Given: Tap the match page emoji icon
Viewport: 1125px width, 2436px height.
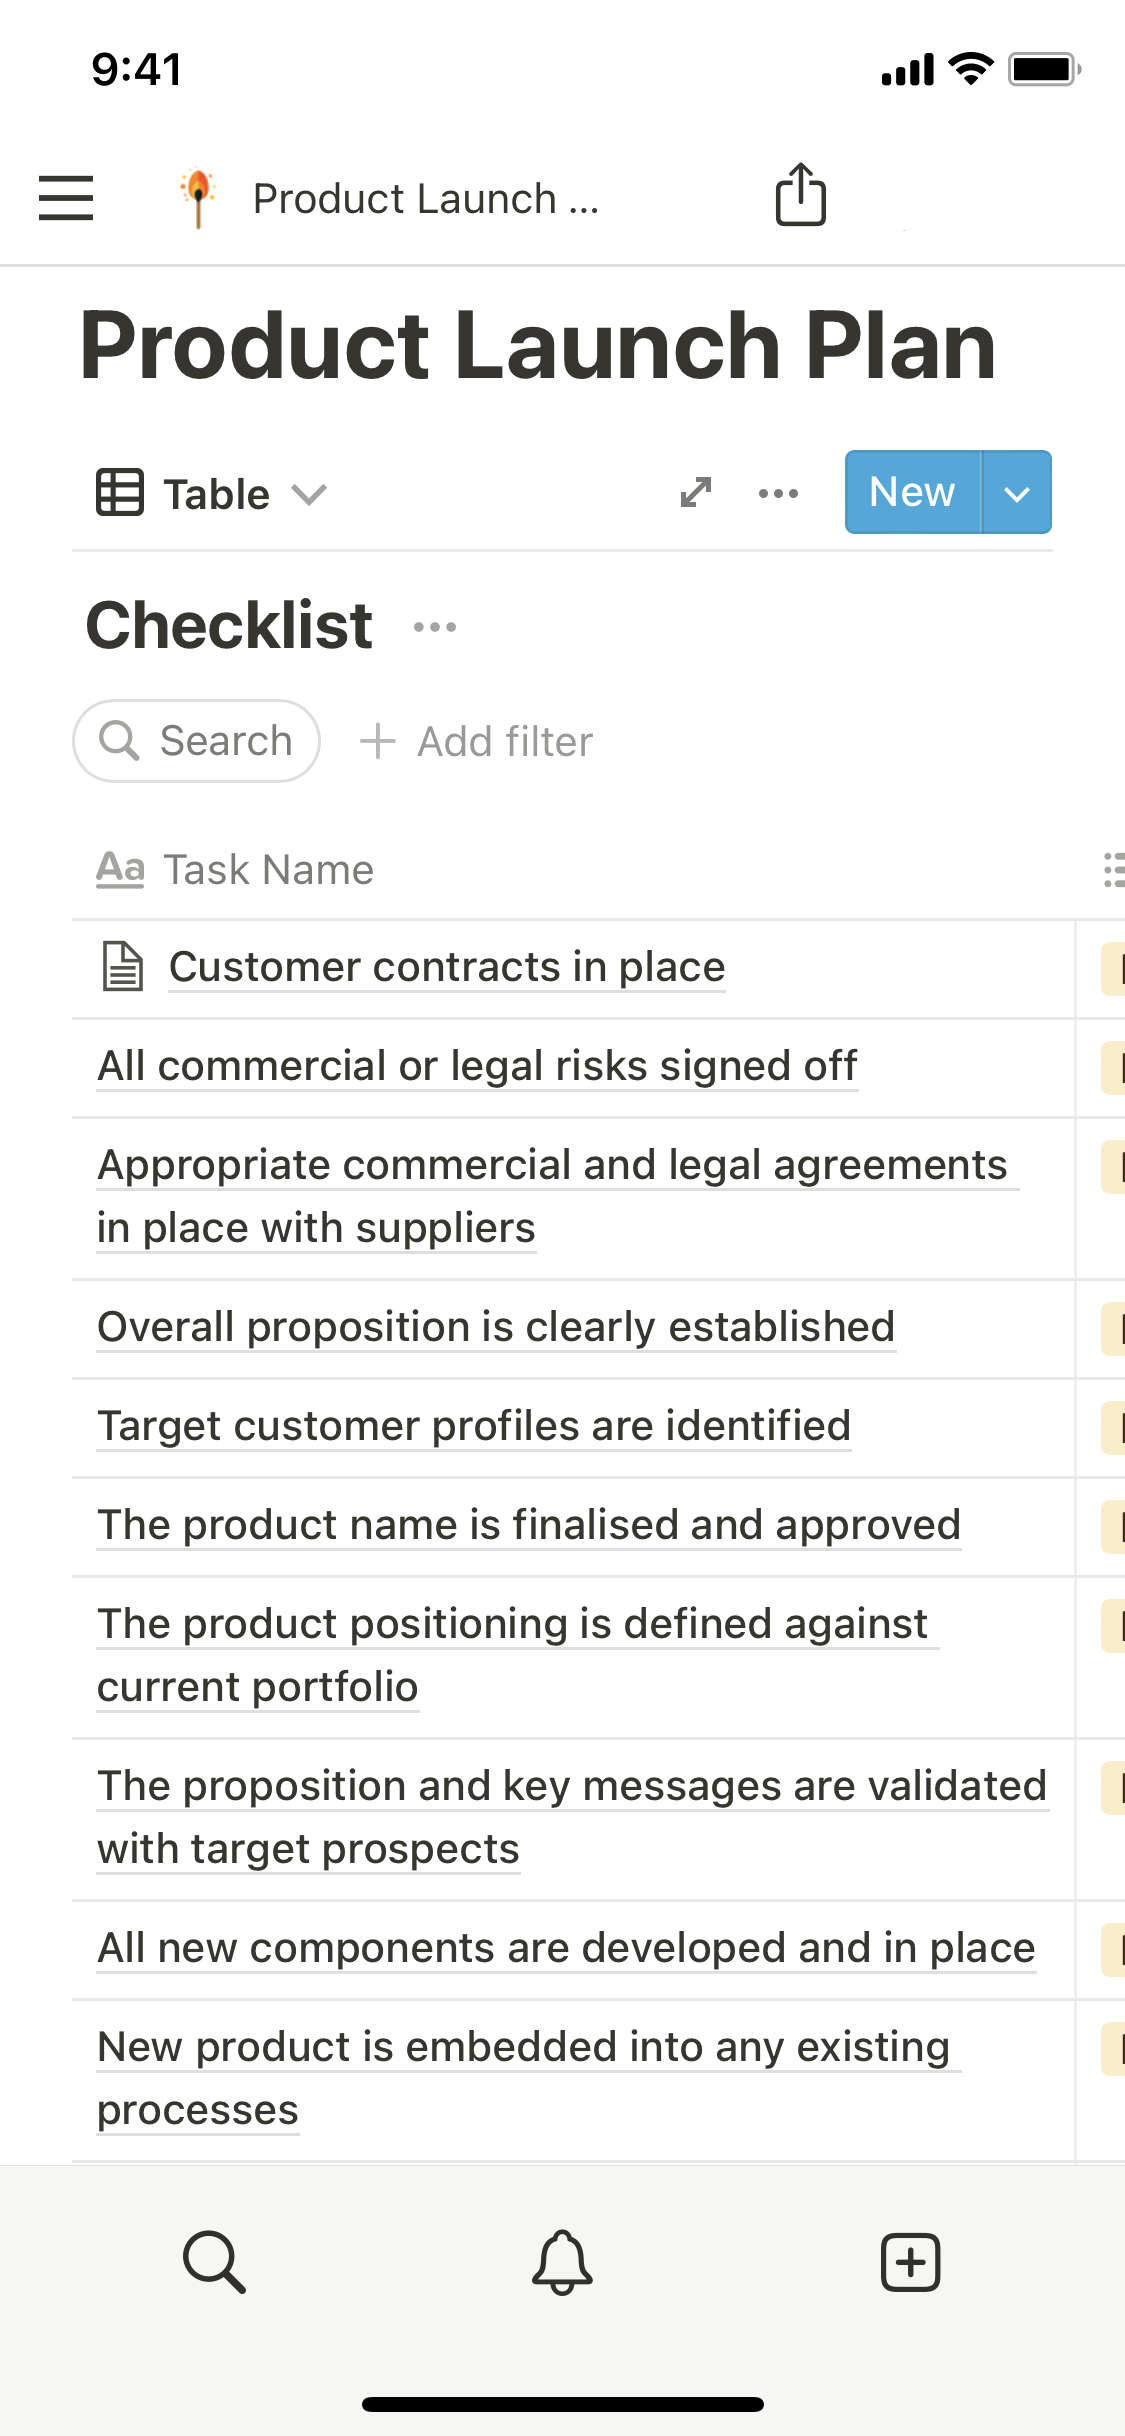Looking at the screenshot, I should [198, 197].
